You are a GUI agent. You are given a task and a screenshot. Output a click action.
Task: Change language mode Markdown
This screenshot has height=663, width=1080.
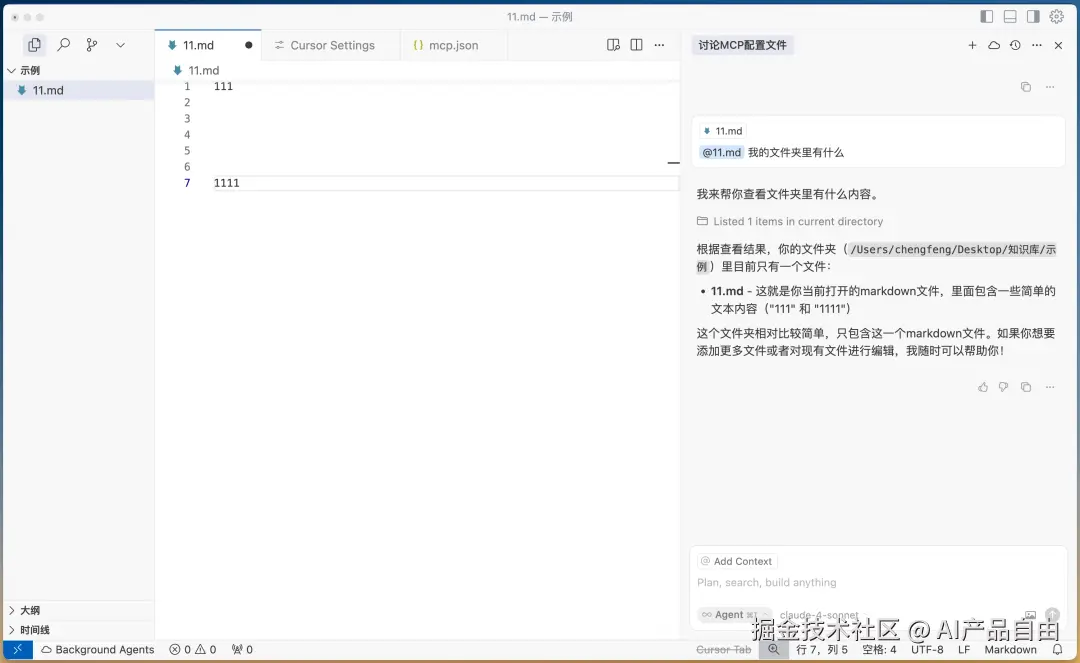coord(1010,649)
